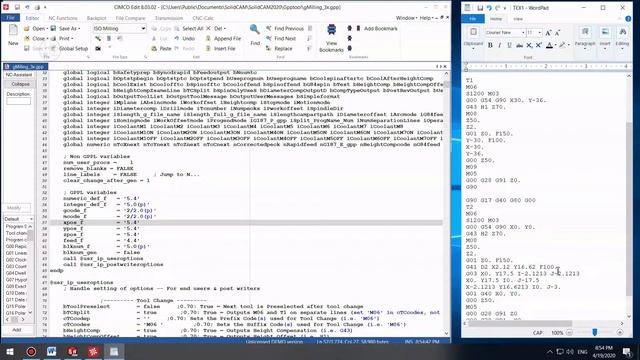Adjust the WordPad zoom slider handle
This screenshot has width=640, height=360.
(595, 333)
